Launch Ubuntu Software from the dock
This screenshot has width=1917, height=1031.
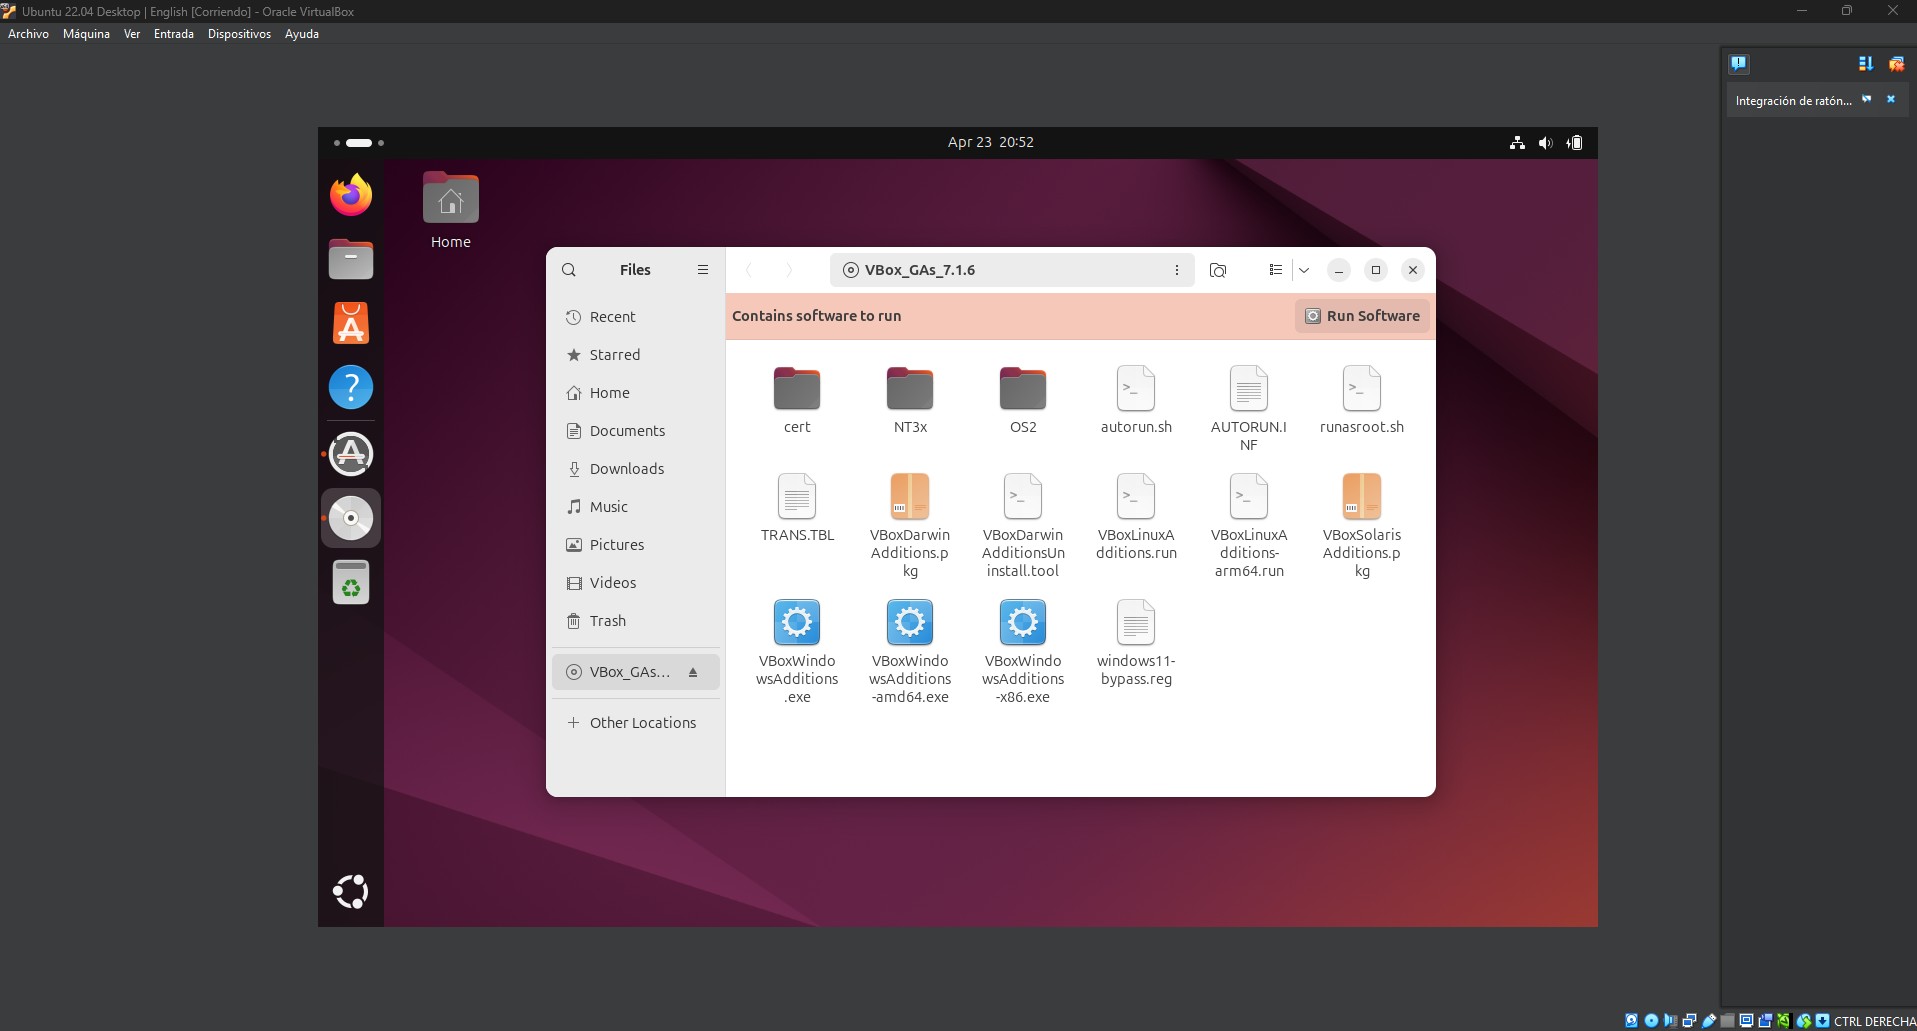351,323
